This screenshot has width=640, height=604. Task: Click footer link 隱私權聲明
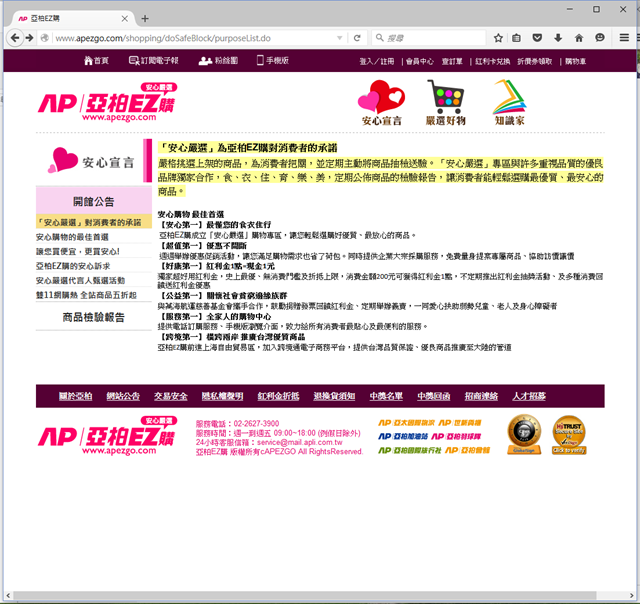(x=222, y=396)
